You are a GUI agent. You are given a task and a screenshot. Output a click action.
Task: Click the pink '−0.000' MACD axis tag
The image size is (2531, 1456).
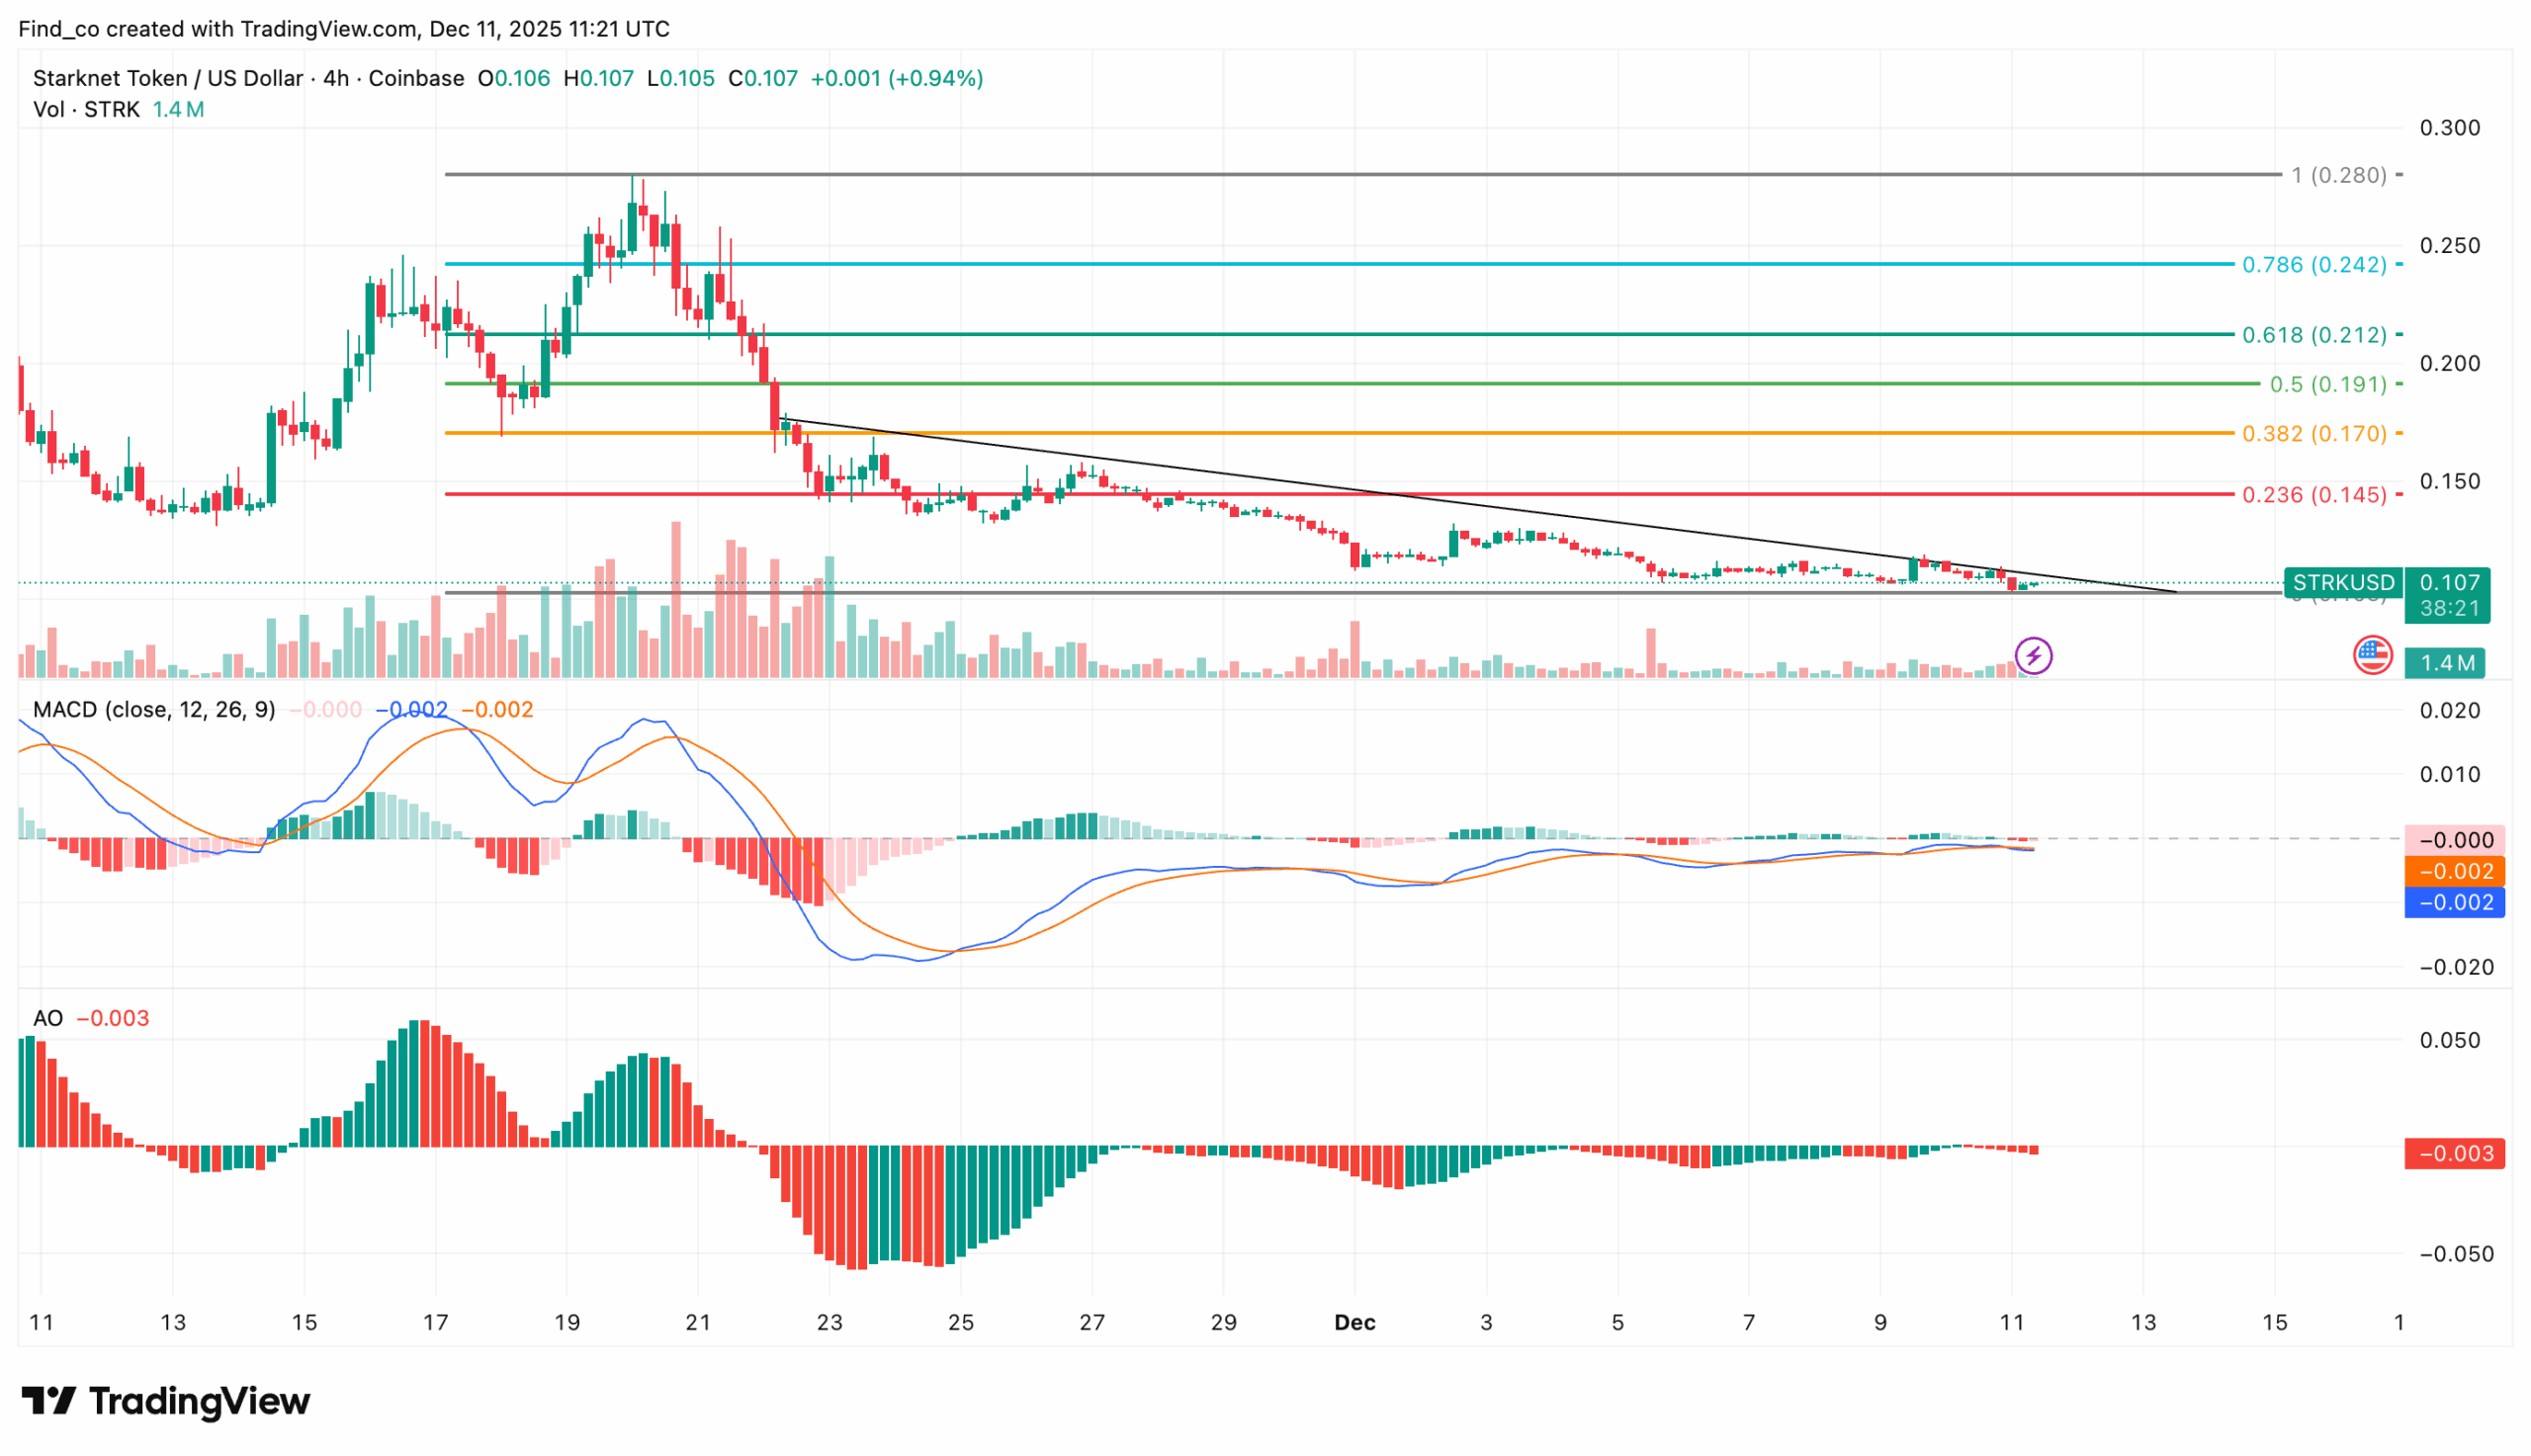point(2453,840)
